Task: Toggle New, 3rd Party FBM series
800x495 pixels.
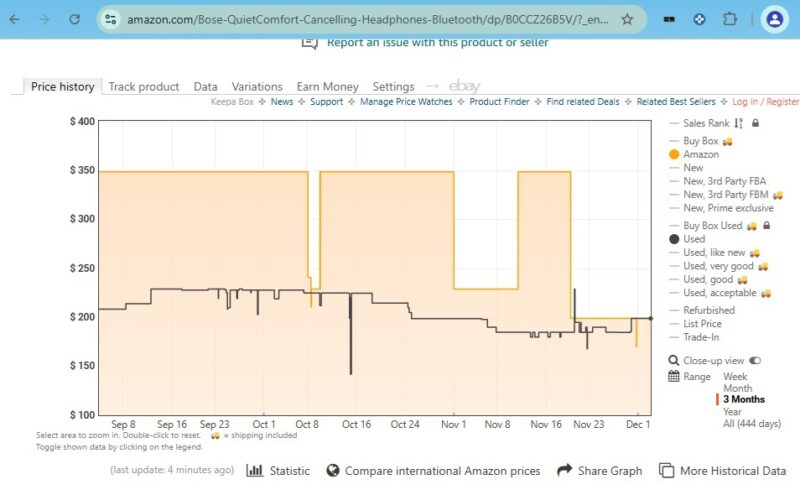Action: click(x=726, y=194)
